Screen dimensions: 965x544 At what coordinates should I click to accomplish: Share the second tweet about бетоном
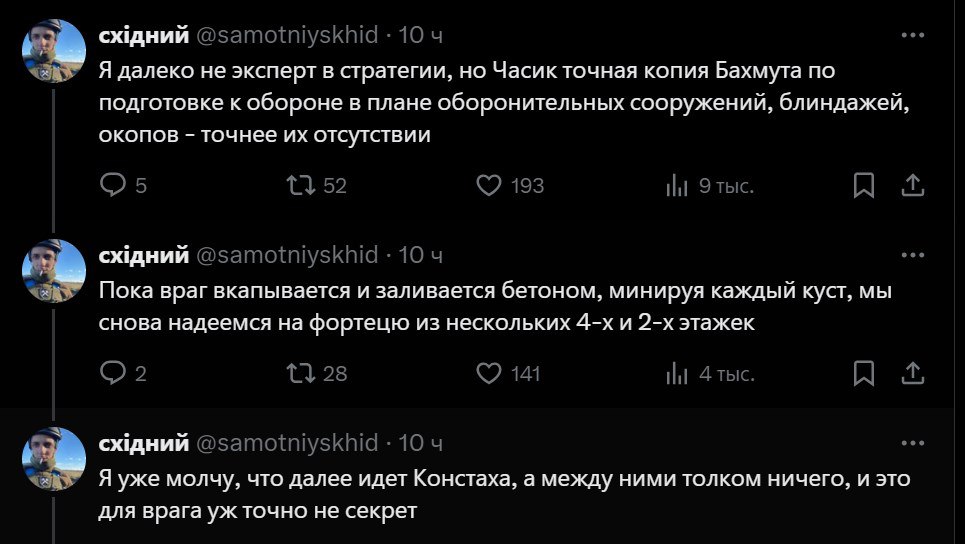click(912, 374)
